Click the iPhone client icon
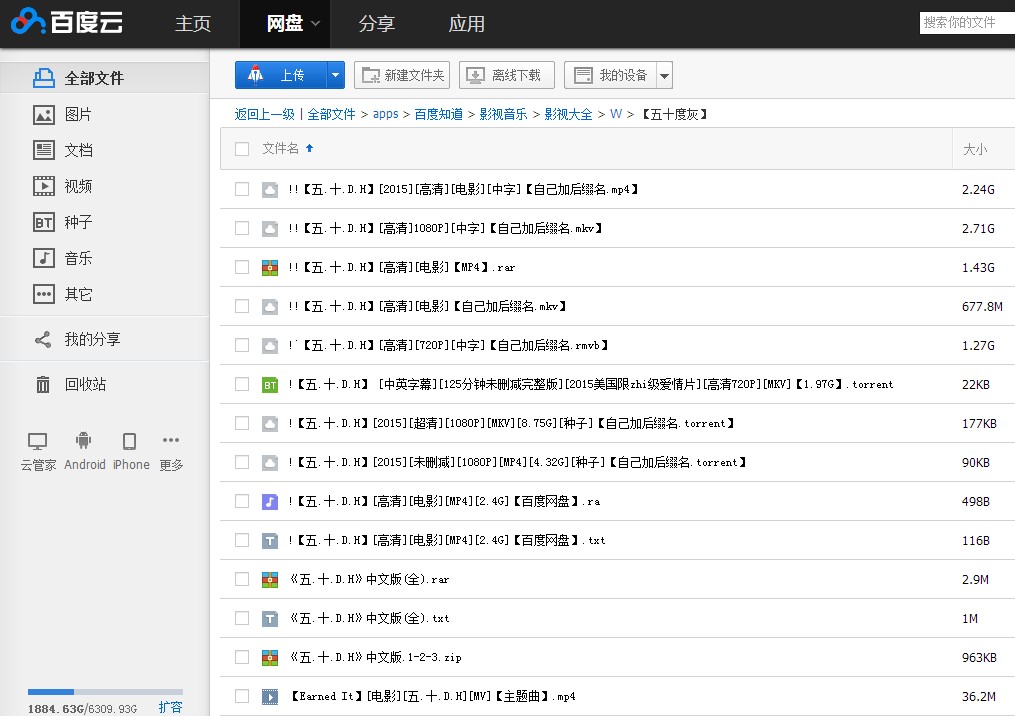The image size is (1015, 716). point(129,442)
